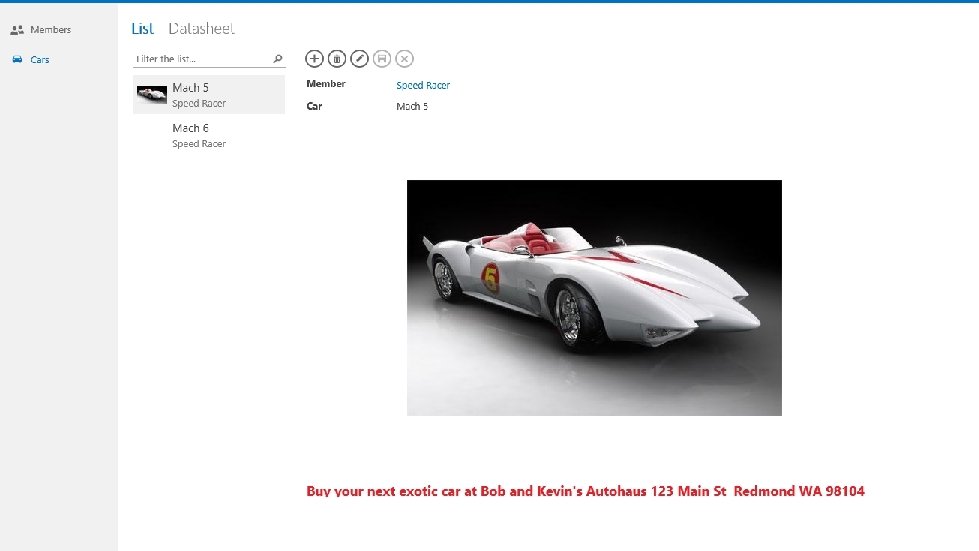Click the Members people icon
The width and height of the screenshot is (979, 551).
[17, 29]
